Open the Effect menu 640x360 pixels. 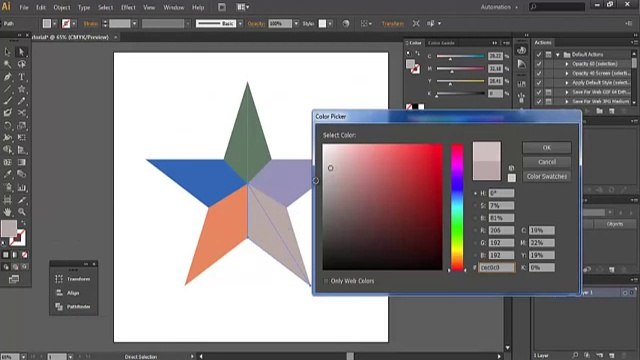[x=128, y=7]
